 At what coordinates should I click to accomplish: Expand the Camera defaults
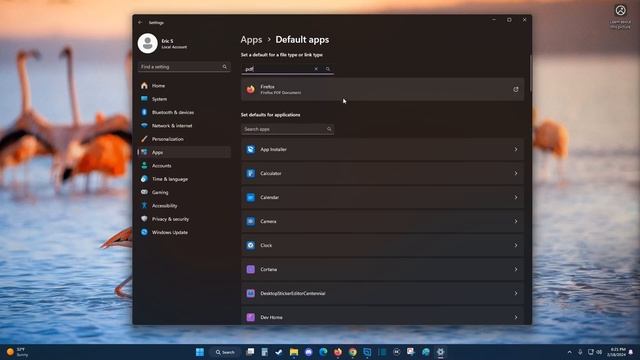point(516,221)
